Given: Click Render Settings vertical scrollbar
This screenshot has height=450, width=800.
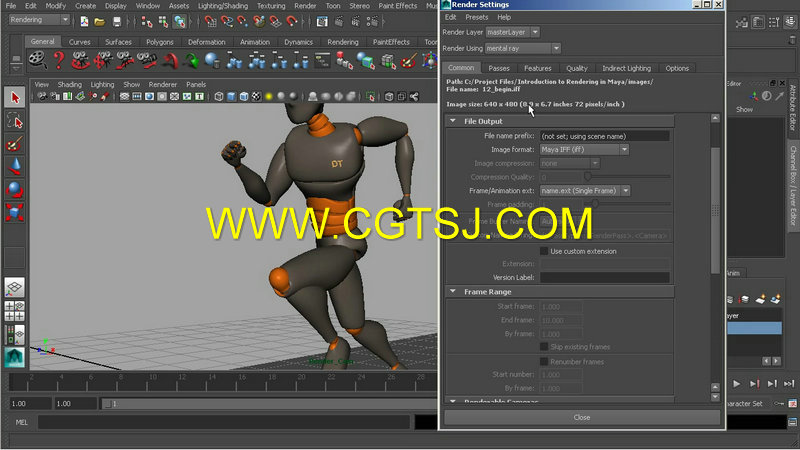Looking at the screenshot, I should [x=715, y=211].
